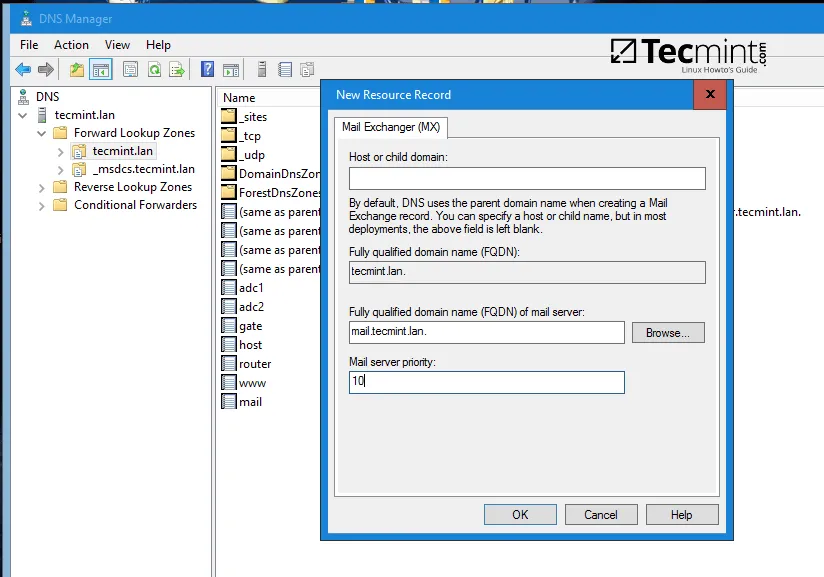Click the Refresh icon in the toolbar
The image size is (824, 577).
pyautogui.click(x=155, y=69)
